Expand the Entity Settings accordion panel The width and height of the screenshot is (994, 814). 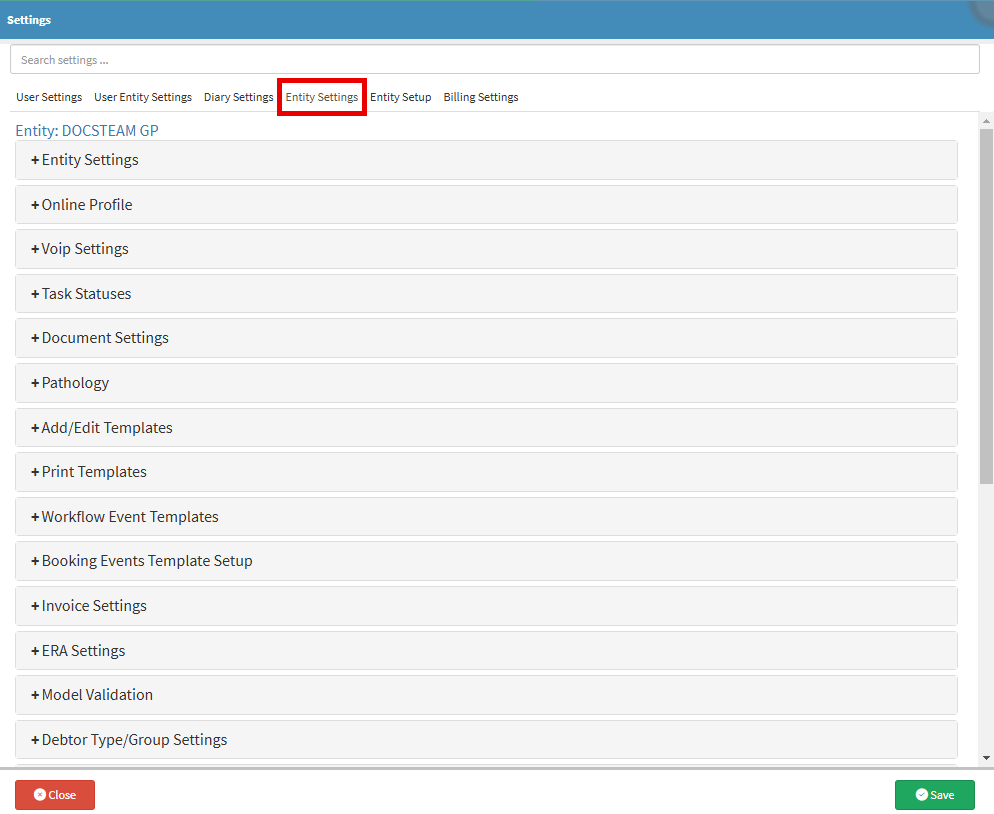click(x=486, y=160)
